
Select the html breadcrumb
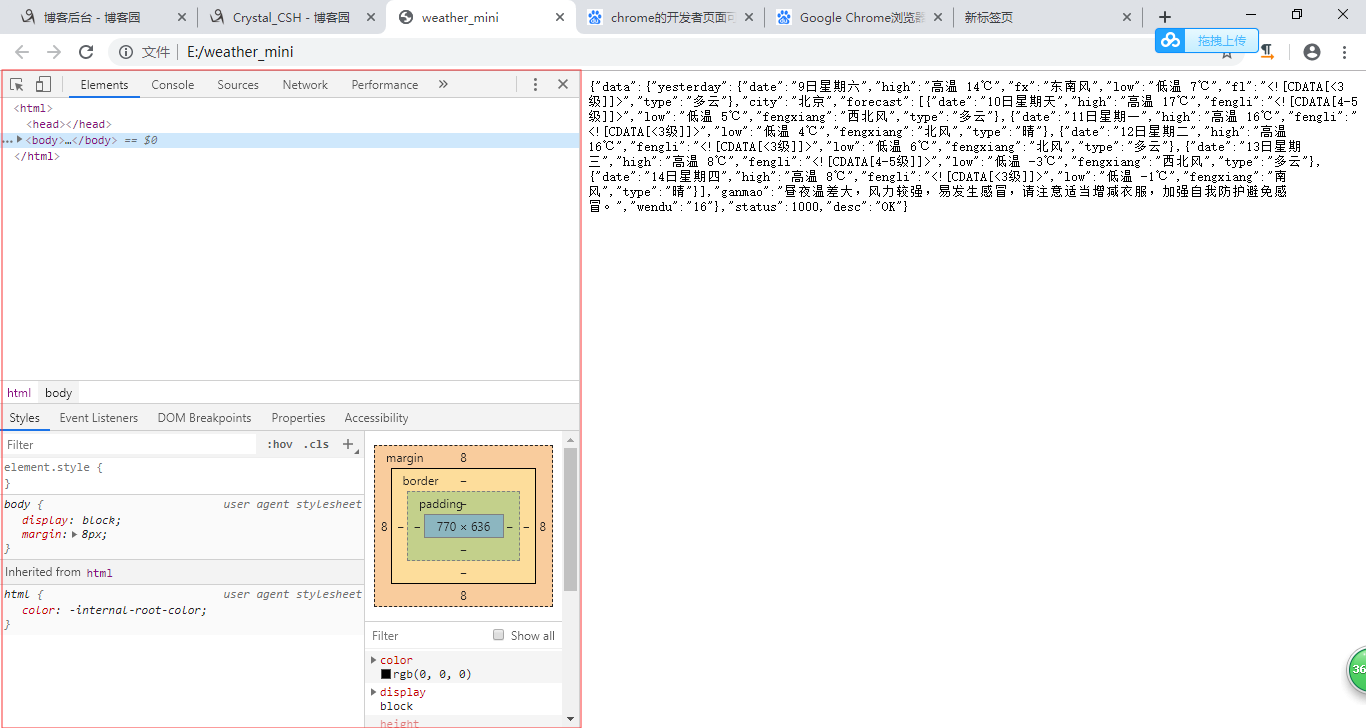pyautogui.click(x=19, y=393)
